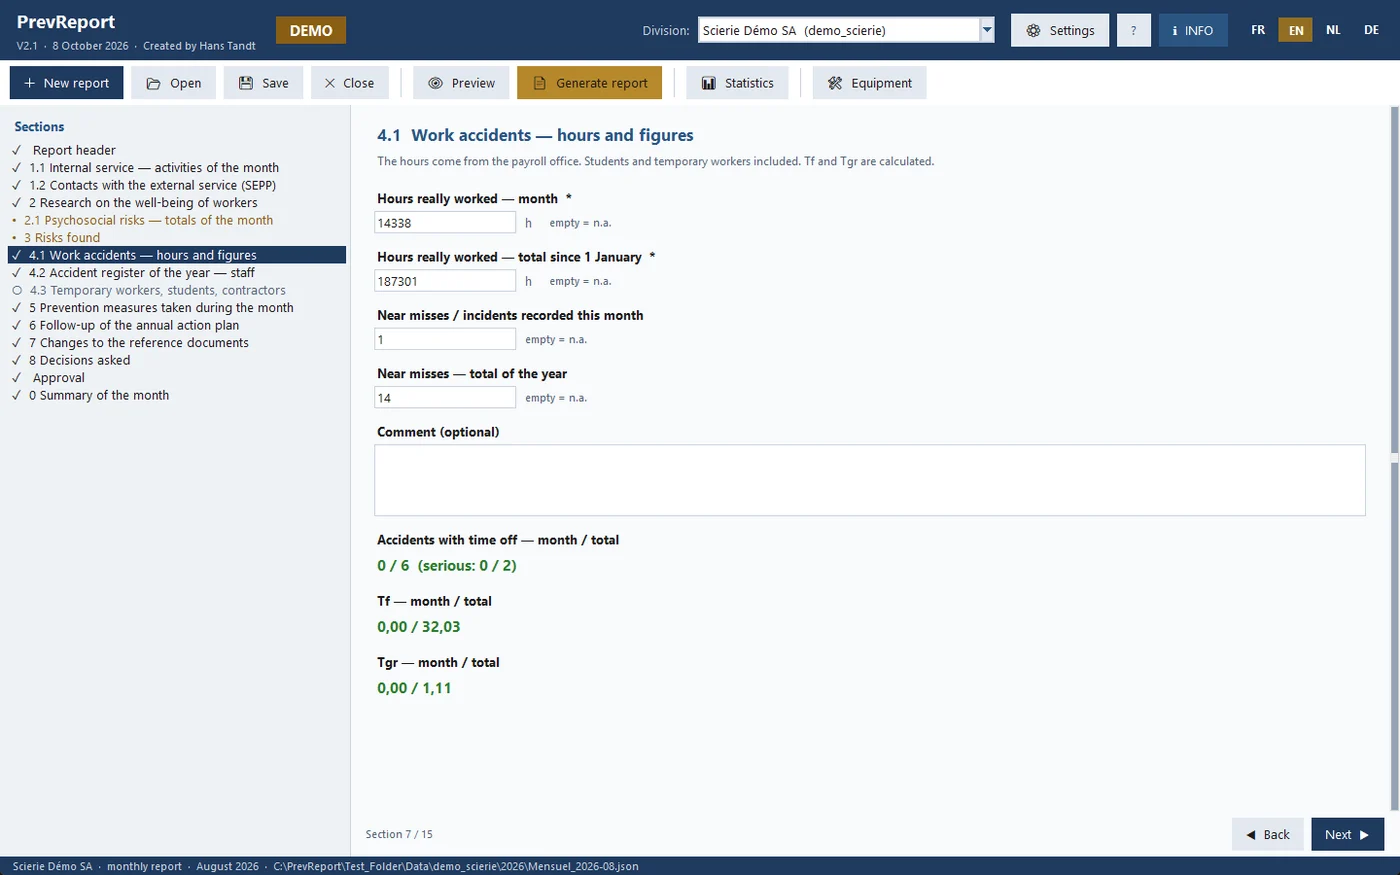Open a report via the Open button
Viewport: 1400px width, 875px height.
pyautogui.click(x=173, y=83)
